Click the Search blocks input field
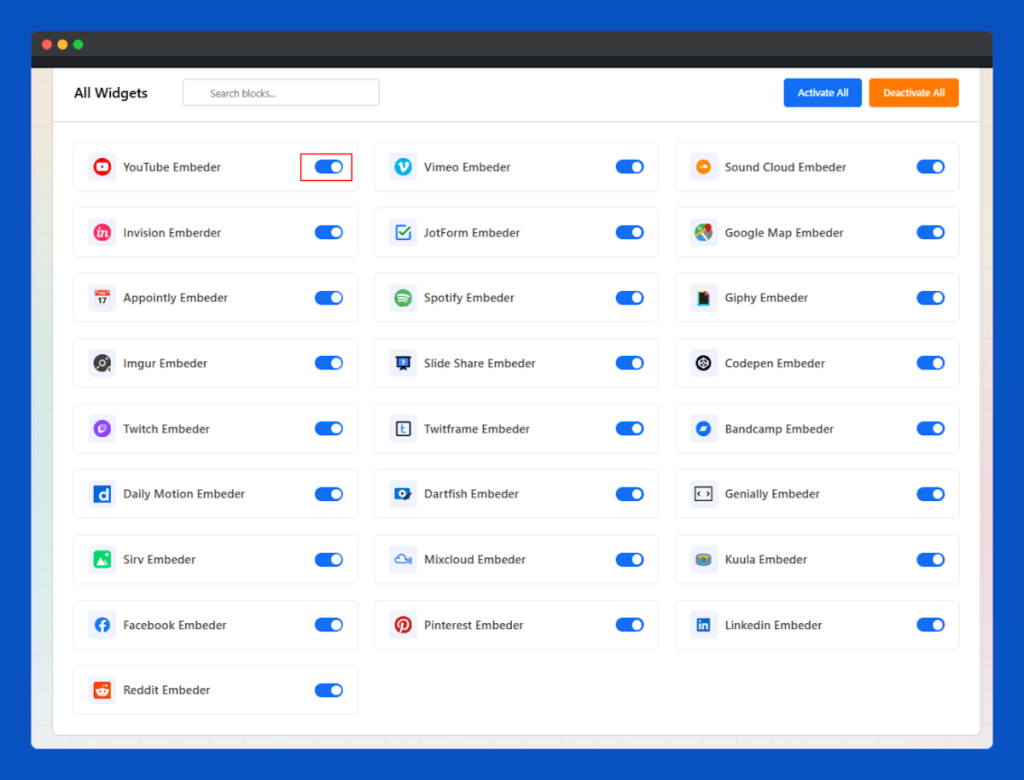Screen dimensions: 1024x780 tap(280, 92)
